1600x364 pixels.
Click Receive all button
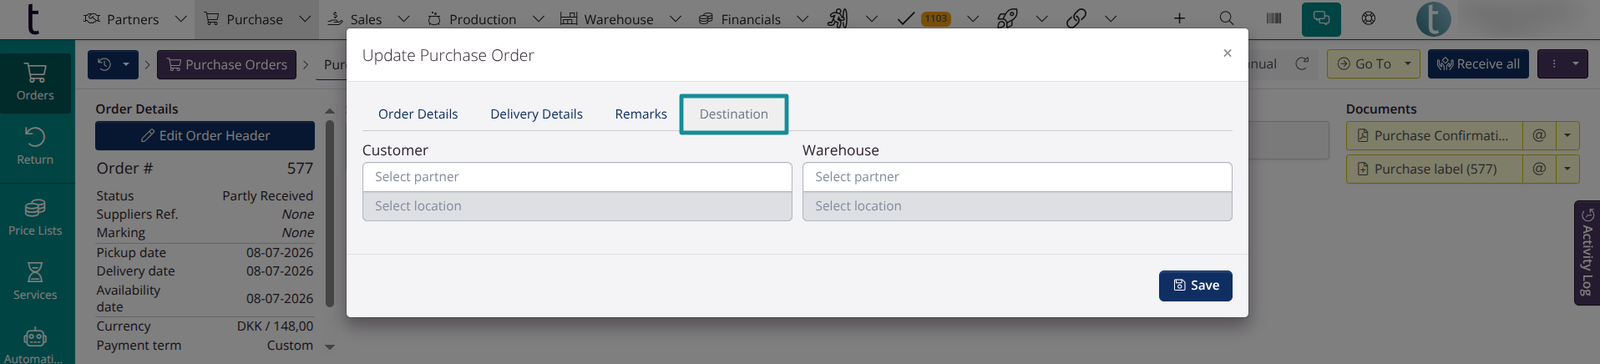[x=1478, y=64]
